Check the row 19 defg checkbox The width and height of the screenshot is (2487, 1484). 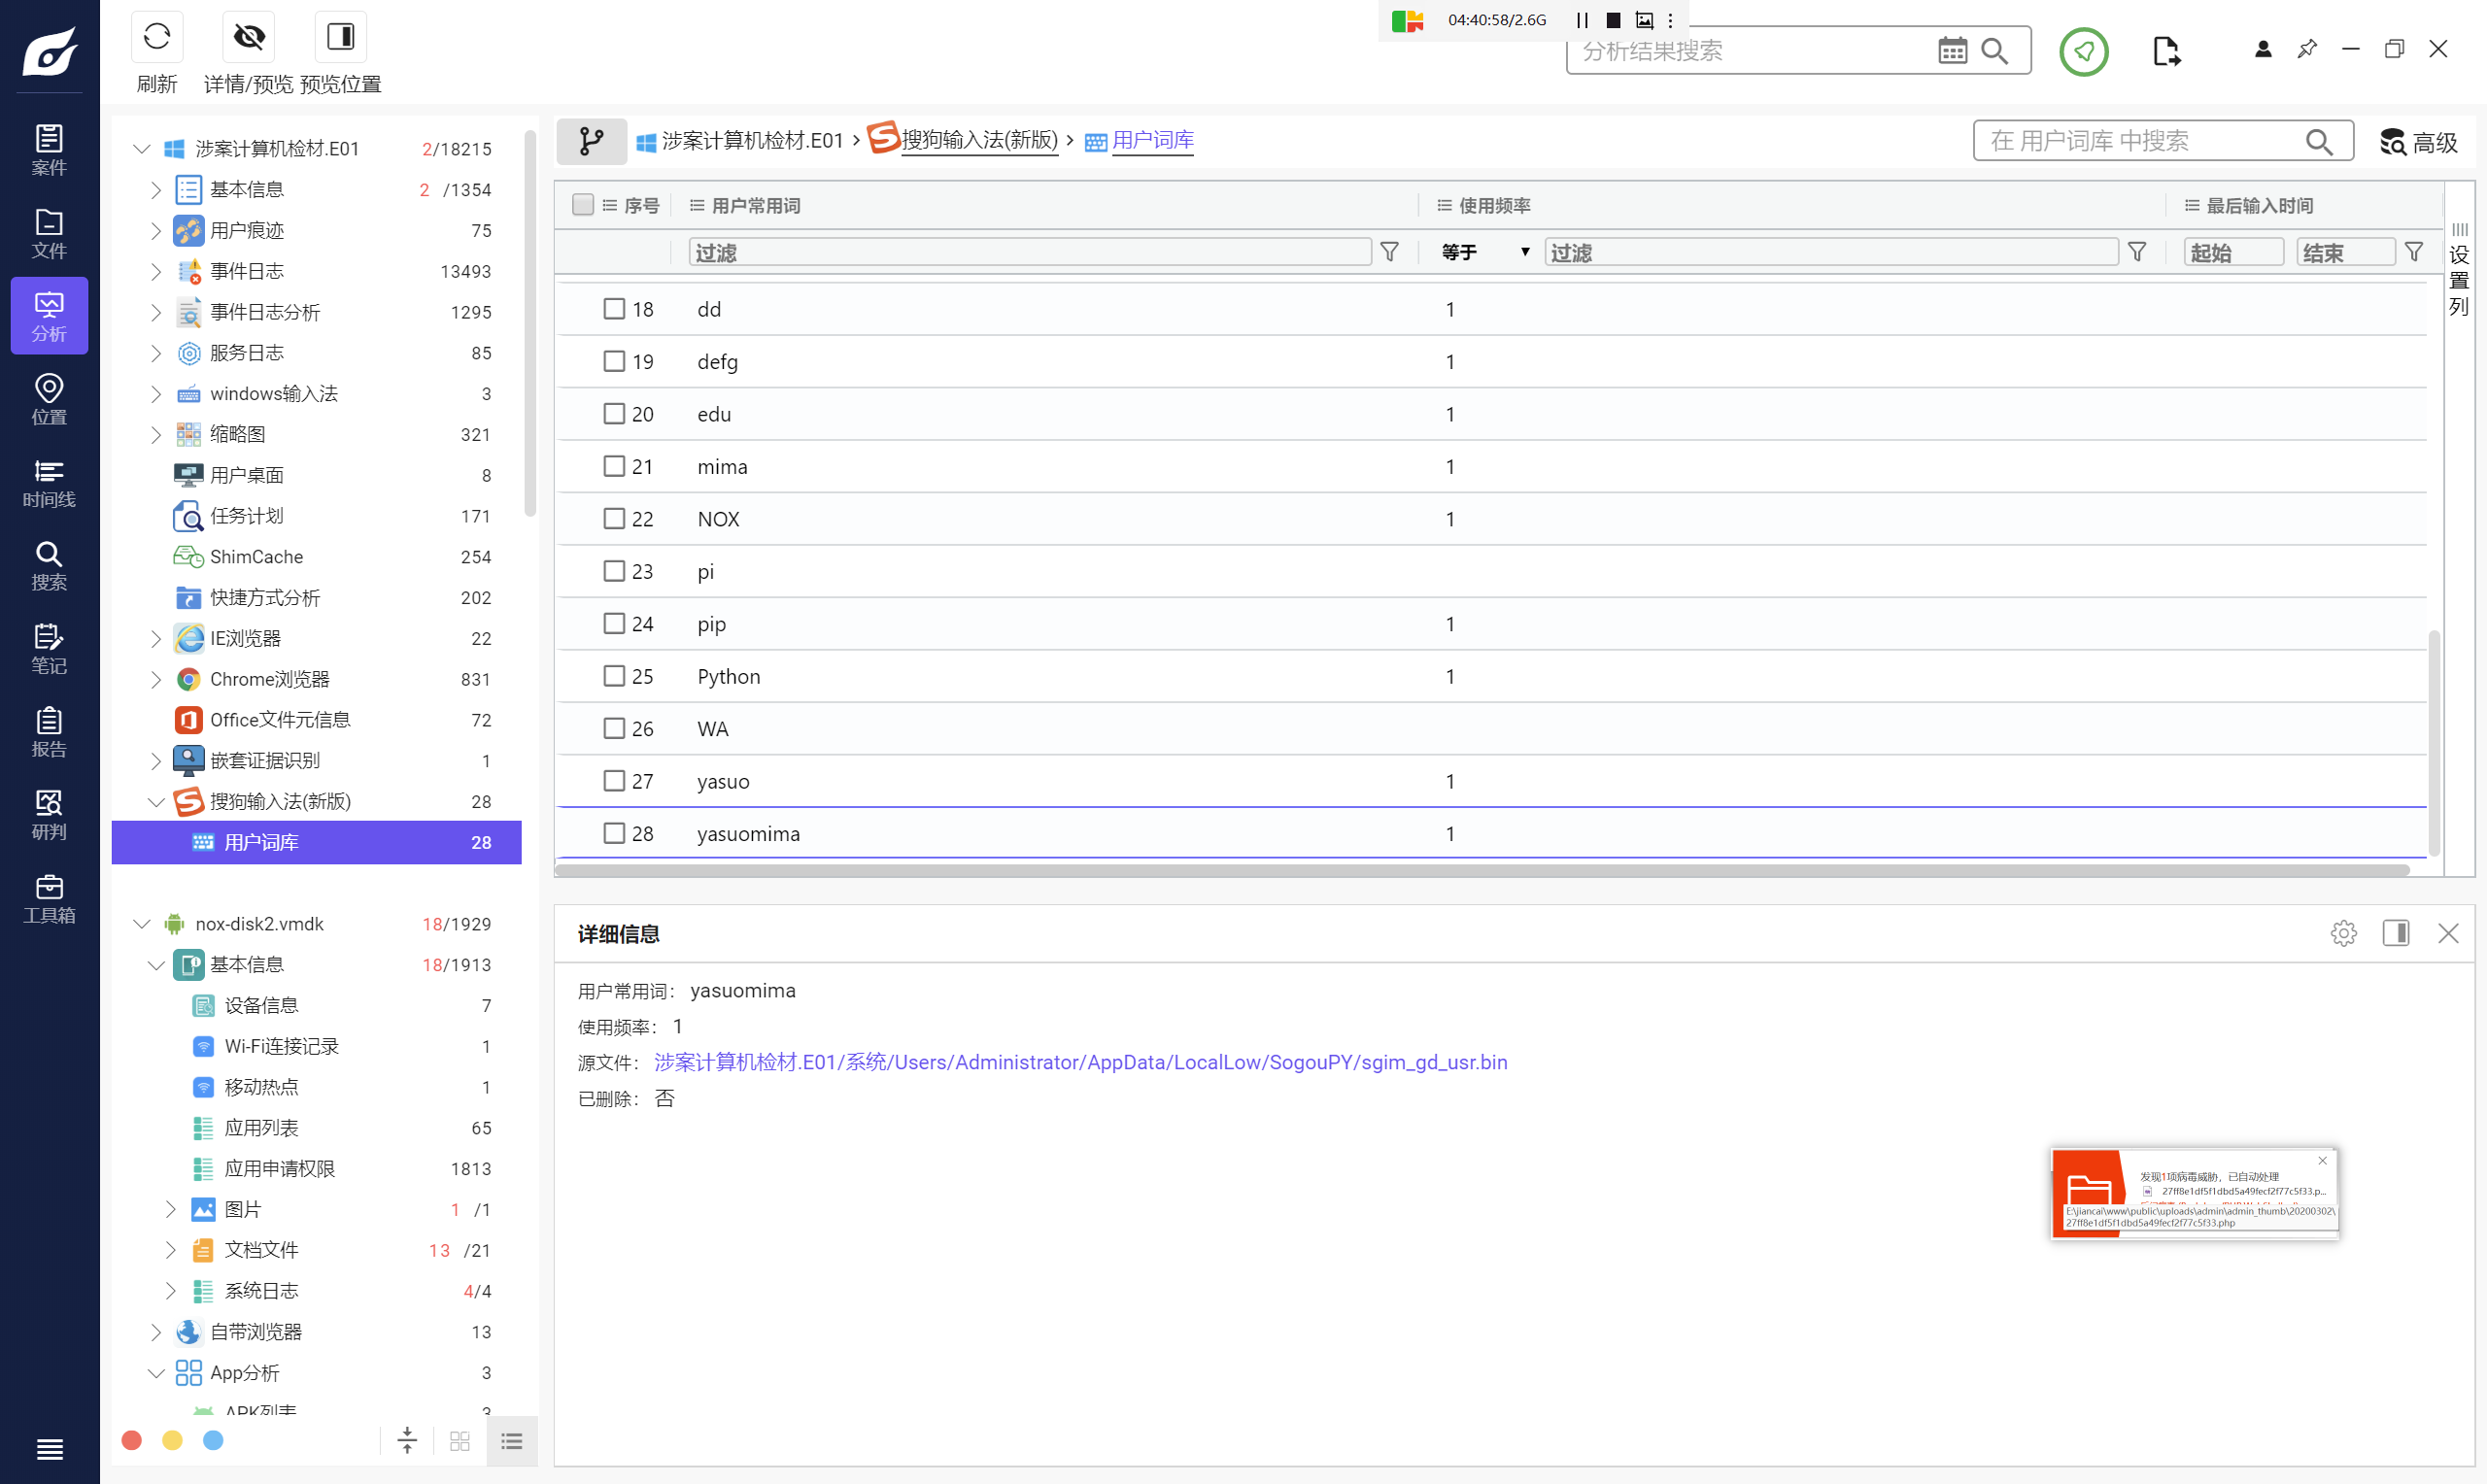coord(614,361)
